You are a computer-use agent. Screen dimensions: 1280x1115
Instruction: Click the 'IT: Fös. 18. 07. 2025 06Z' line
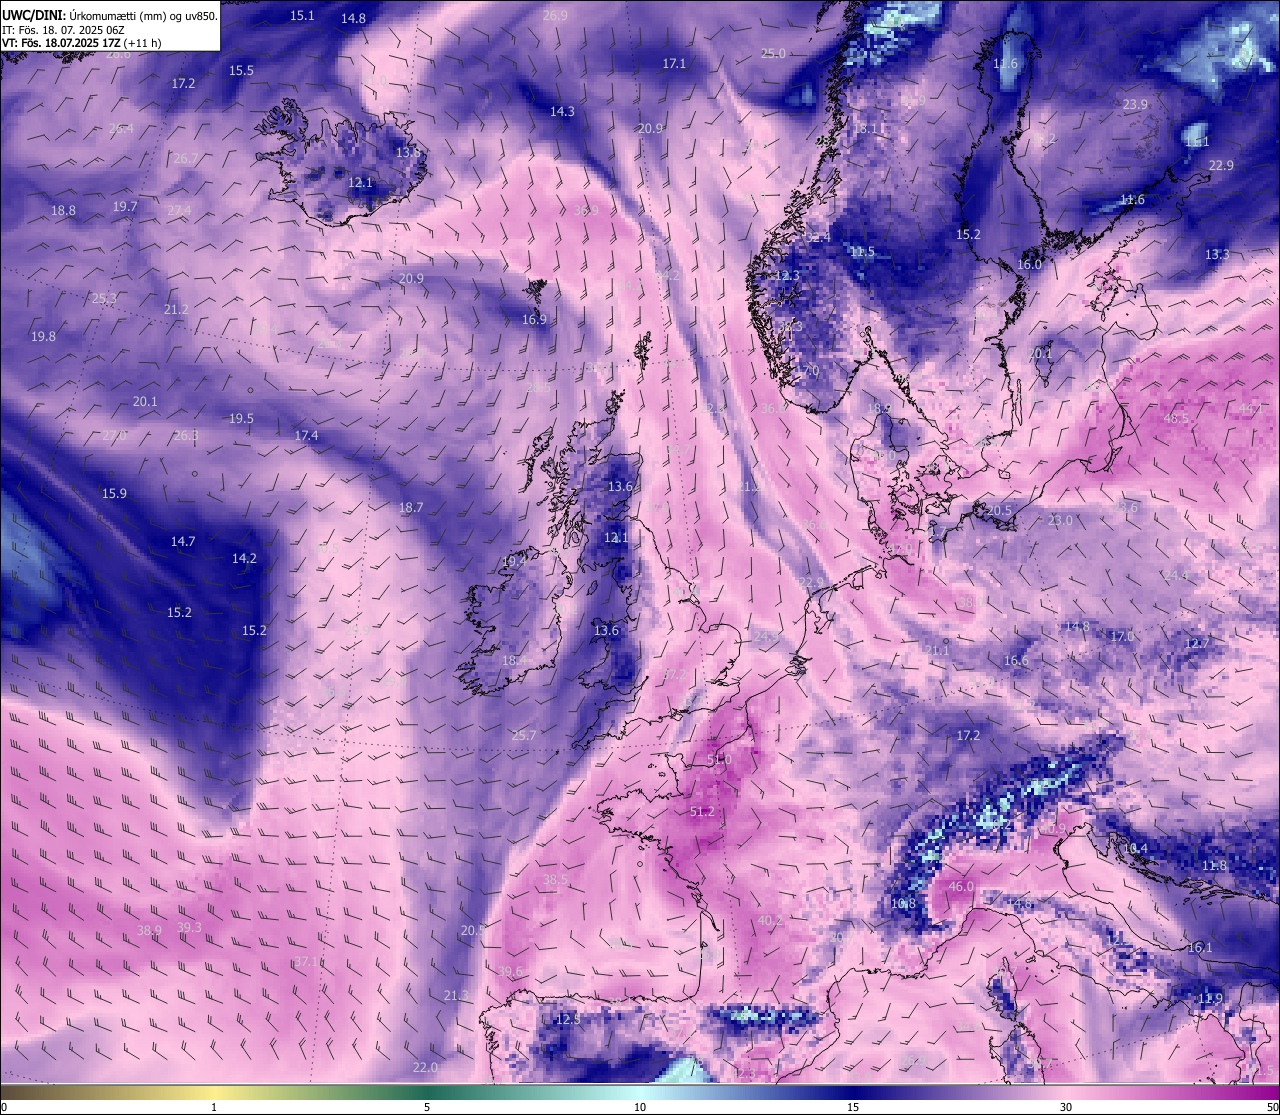(x=63, y=30)
